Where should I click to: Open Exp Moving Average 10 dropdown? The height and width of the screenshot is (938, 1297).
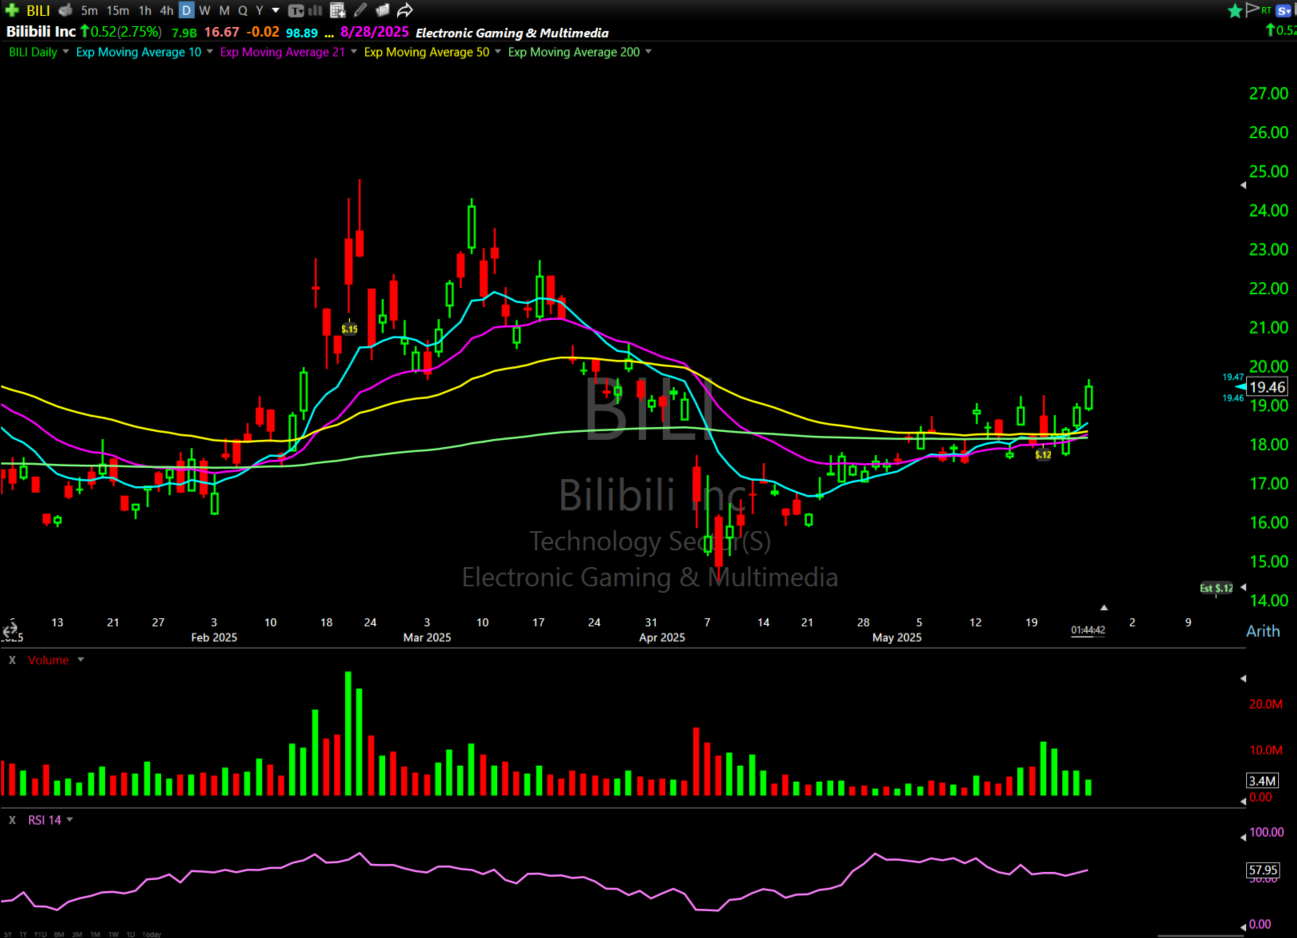click(x=209, y=52)
